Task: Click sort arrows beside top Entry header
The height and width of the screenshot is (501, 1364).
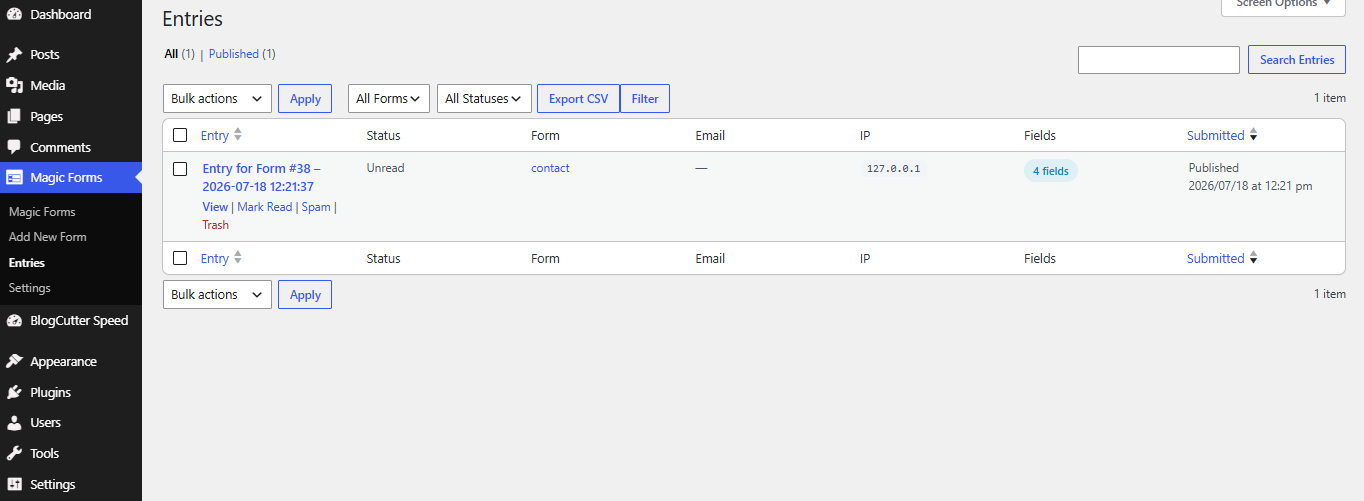Action: tap(238, 135)
